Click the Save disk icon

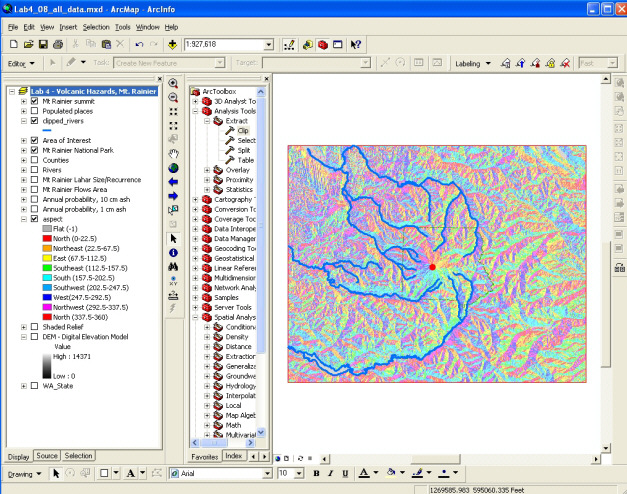pos(43,44)
